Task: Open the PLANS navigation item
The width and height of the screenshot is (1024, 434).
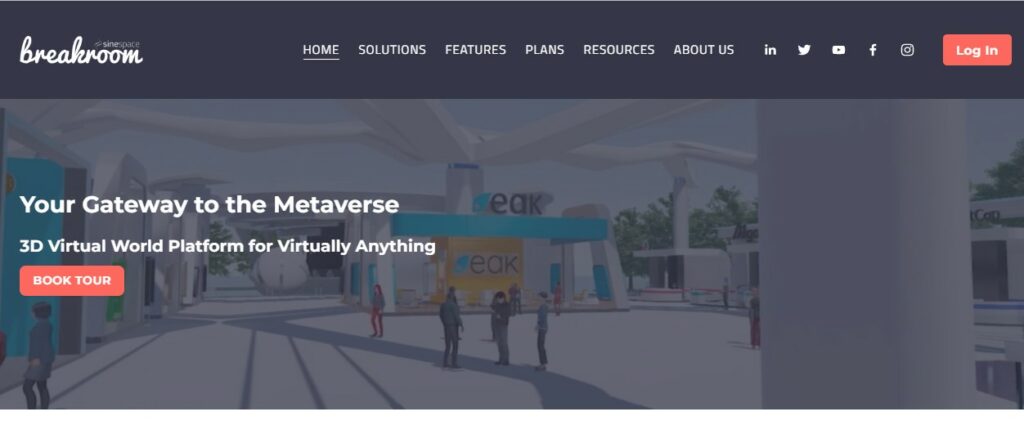Action: pos(545,50)
